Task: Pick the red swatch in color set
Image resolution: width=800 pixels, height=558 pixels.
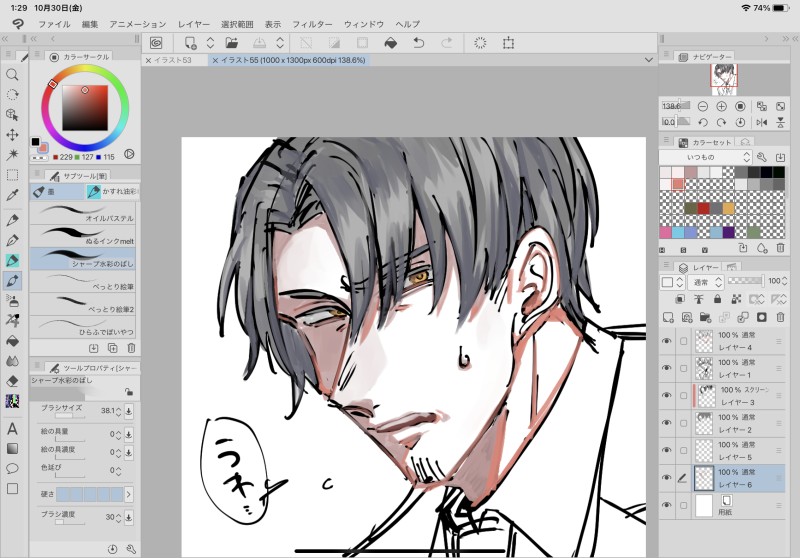Action: click(x=704, y=208)
